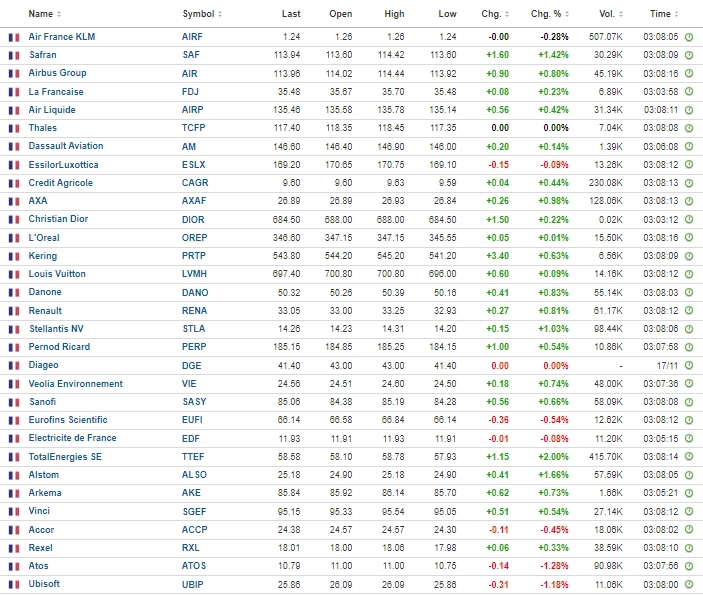
Task: Open the Eurofins Scientific stock link
Action: pos(68,420)
